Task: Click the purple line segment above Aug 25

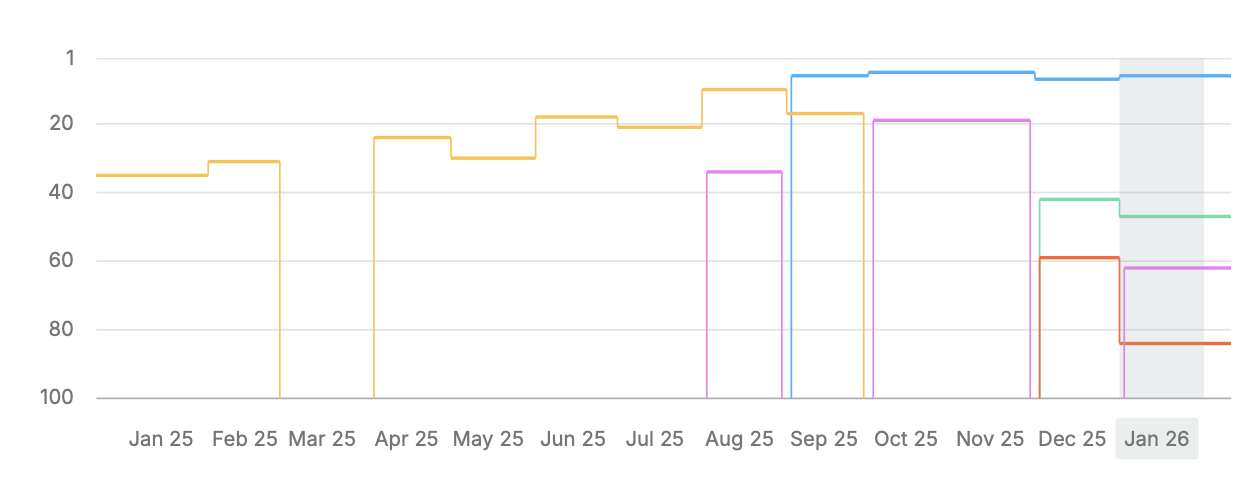Action: [x=744, y=172]
